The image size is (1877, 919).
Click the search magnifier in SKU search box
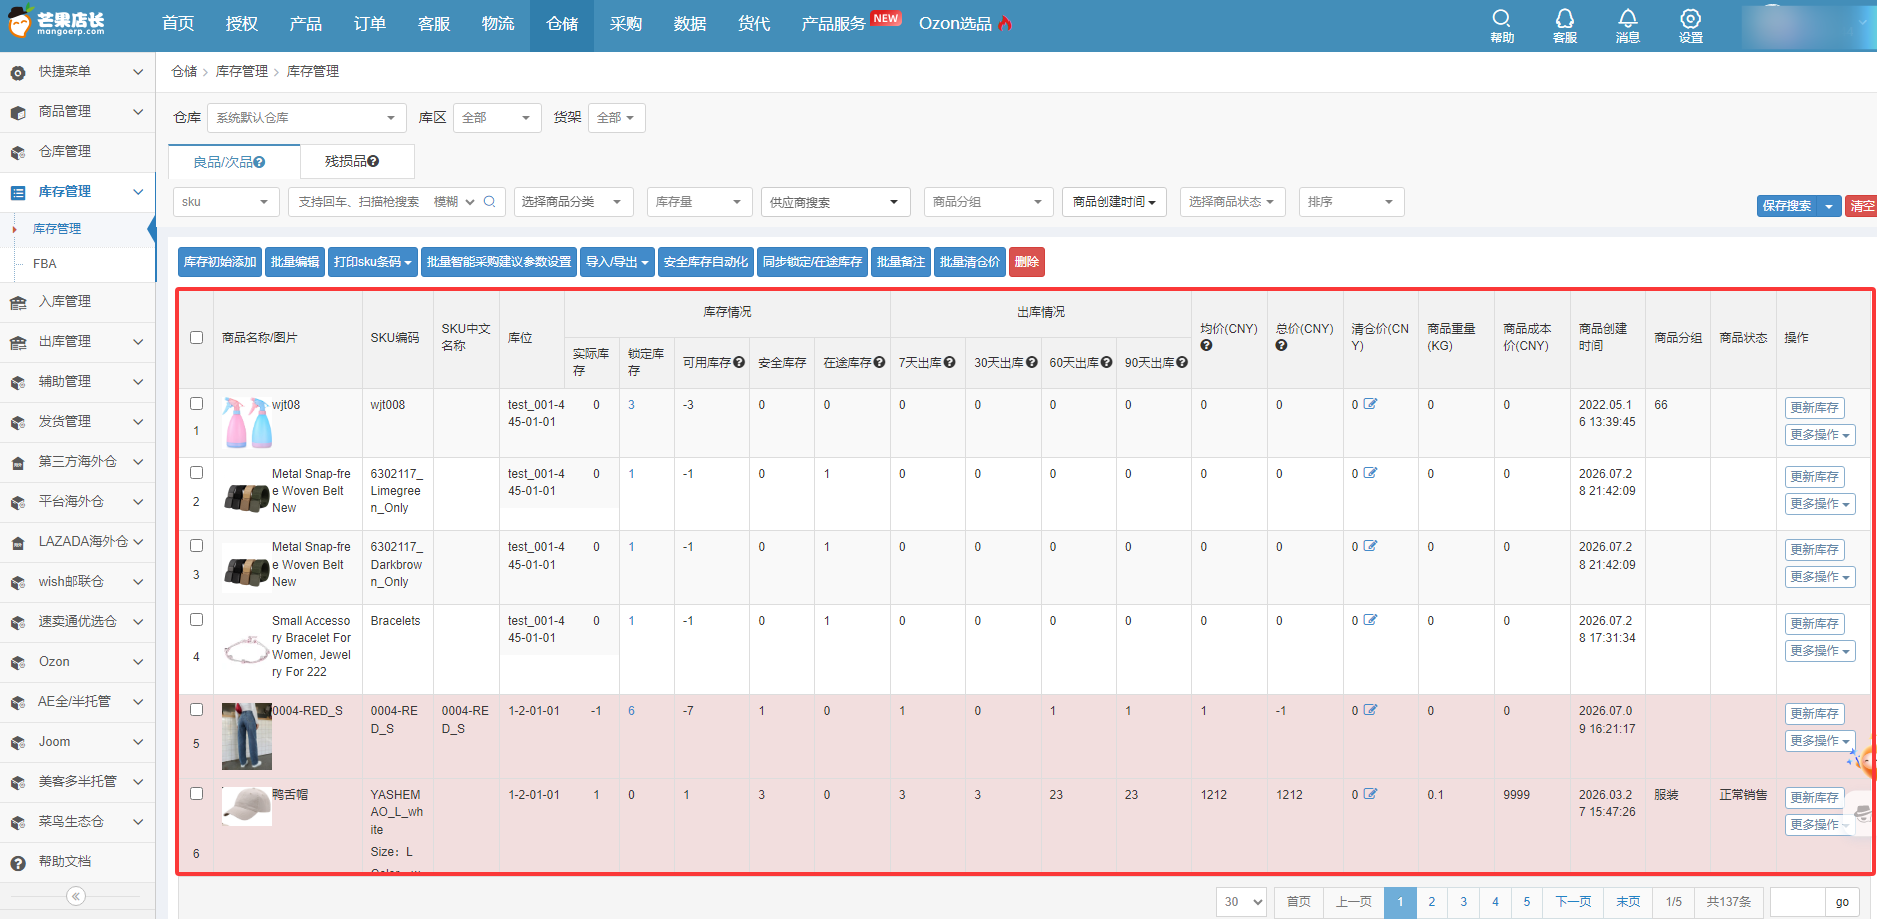490,202
